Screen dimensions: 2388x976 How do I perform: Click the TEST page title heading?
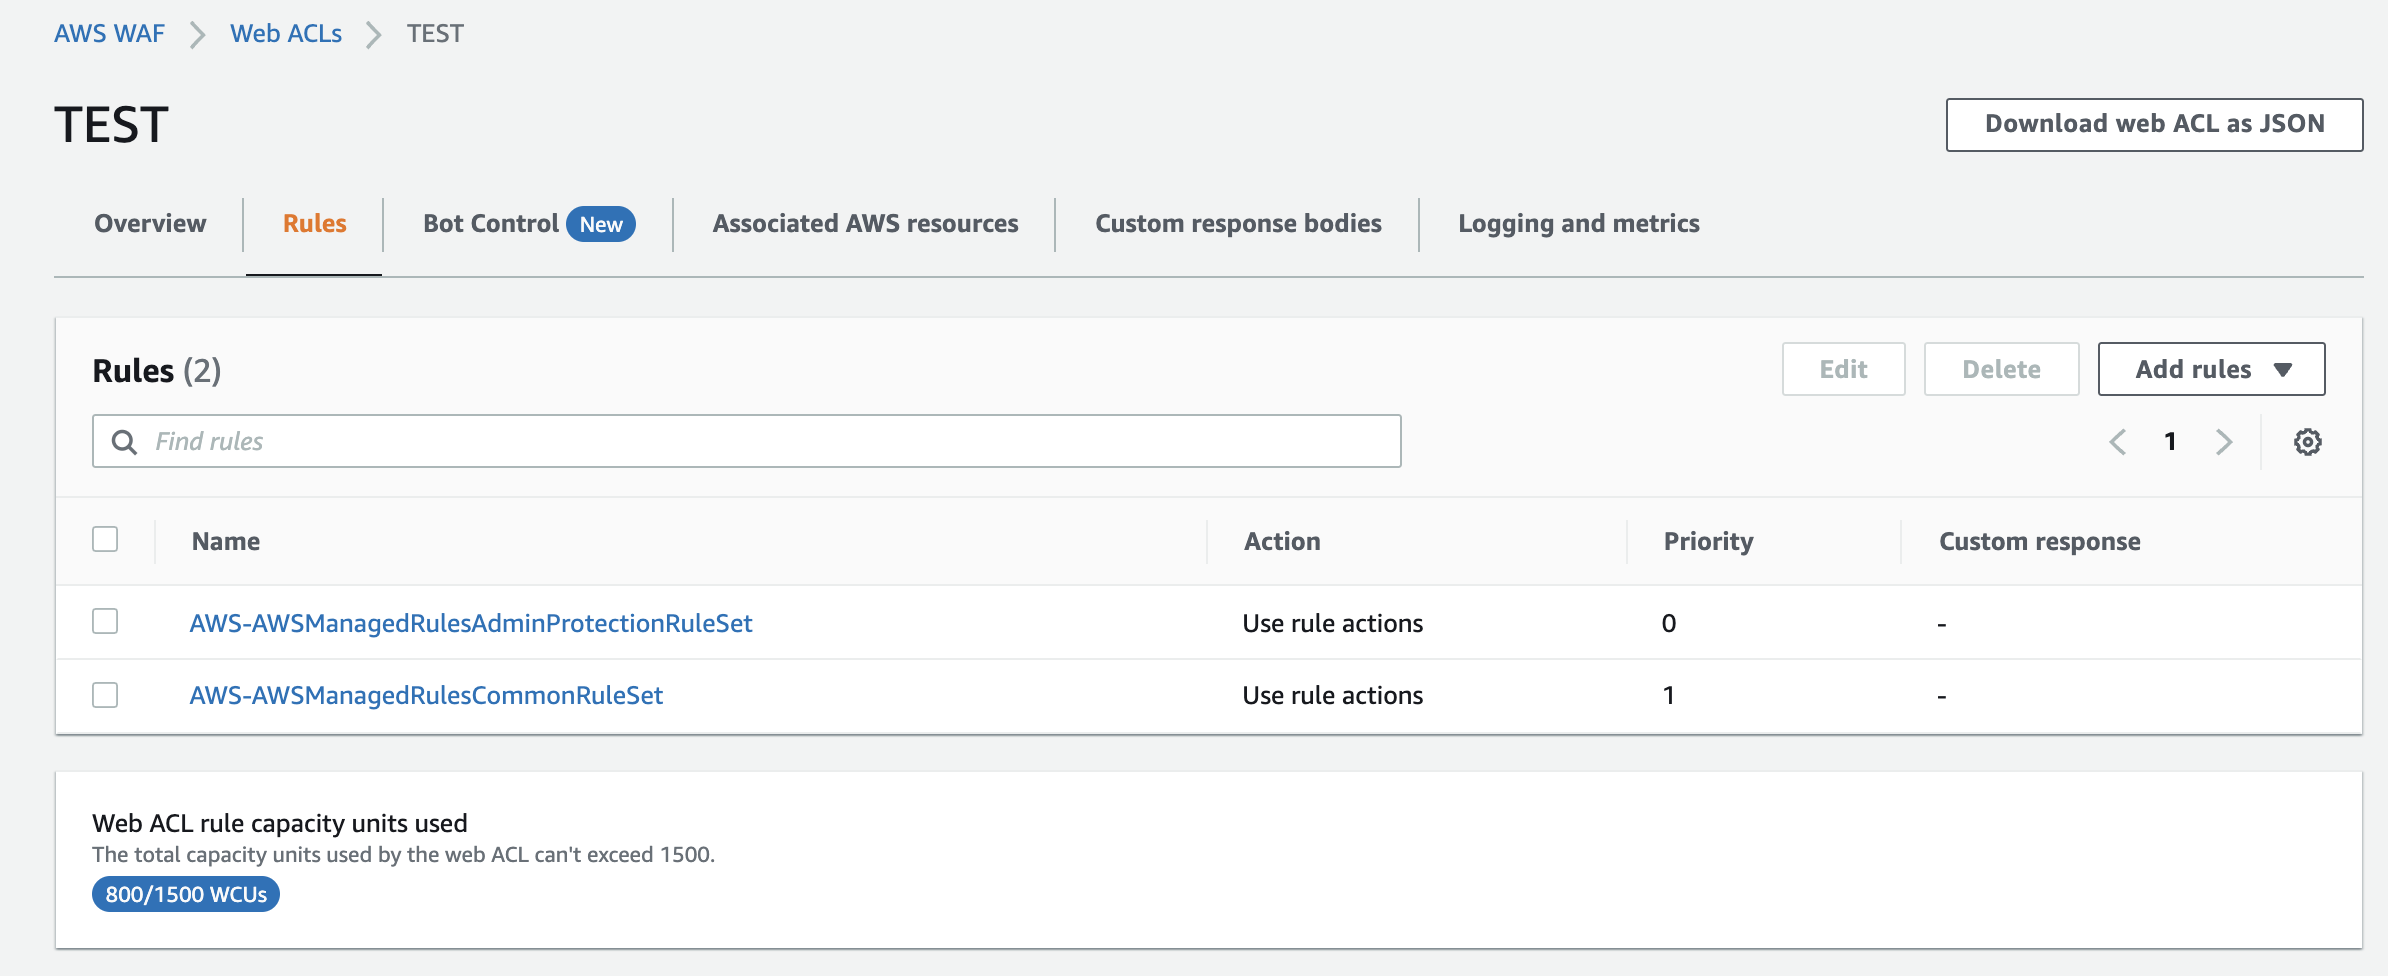tap(111, 125)
